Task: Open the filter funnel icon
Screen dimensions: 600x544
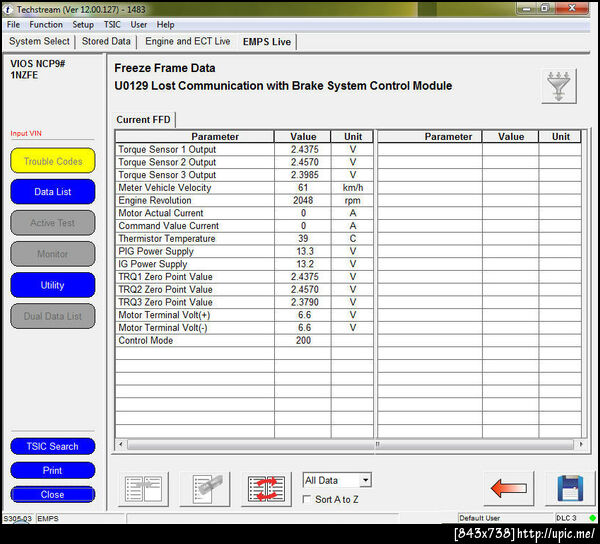Action: coord(559,86)
